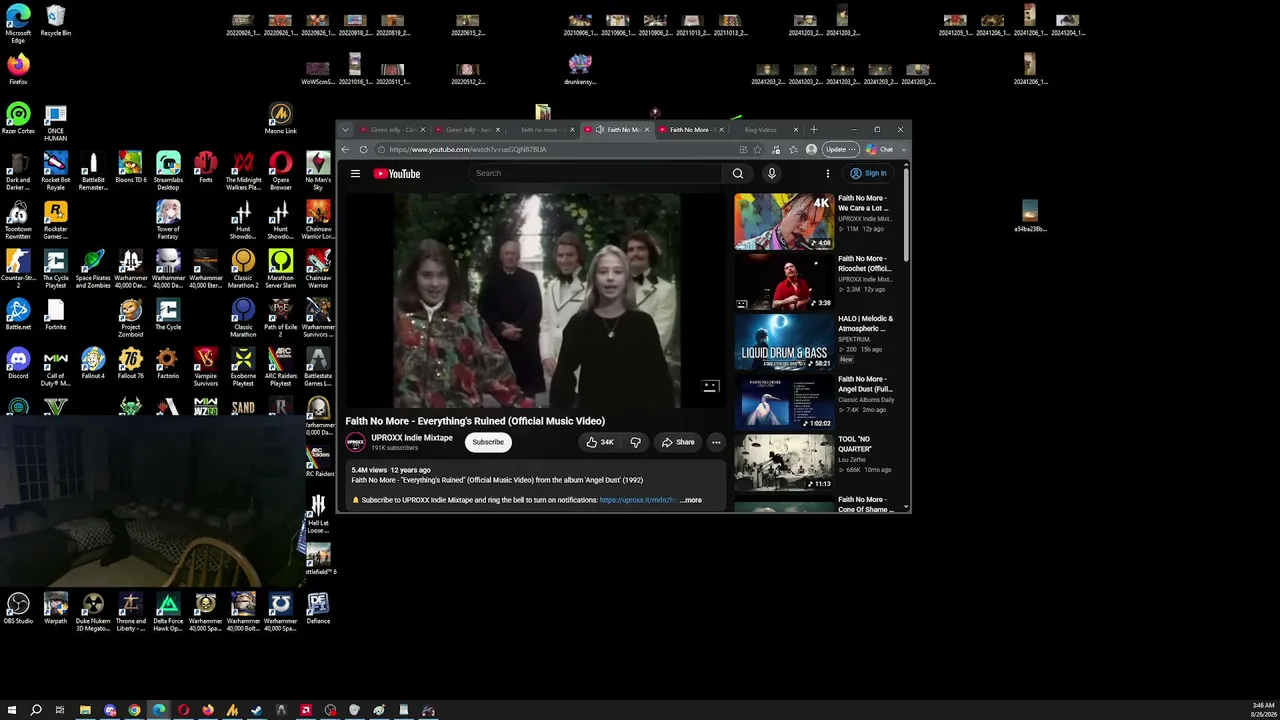Select the Razer Cortex desktop icon
The image size is (1280, 720).
point(18,118)
